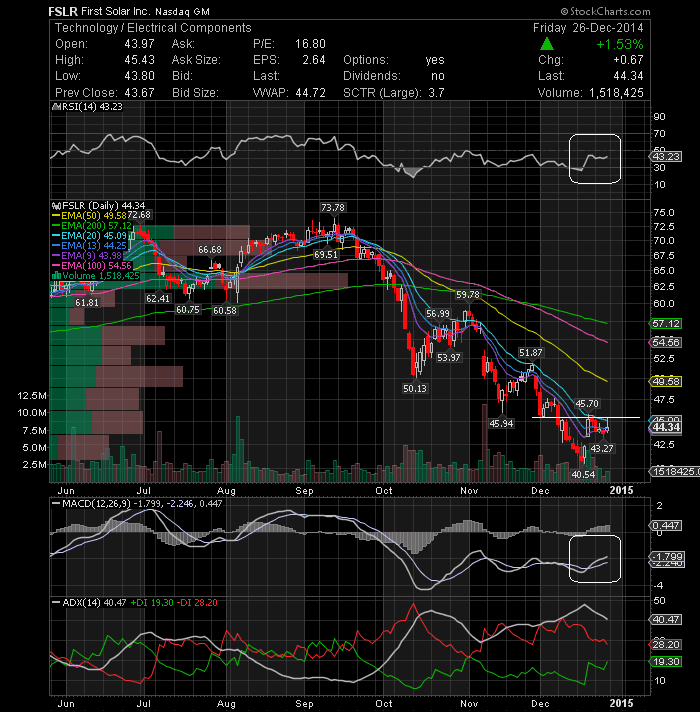Click the 50.13 low price label
The image size is (700, 712).
click(x=414, y=389)
